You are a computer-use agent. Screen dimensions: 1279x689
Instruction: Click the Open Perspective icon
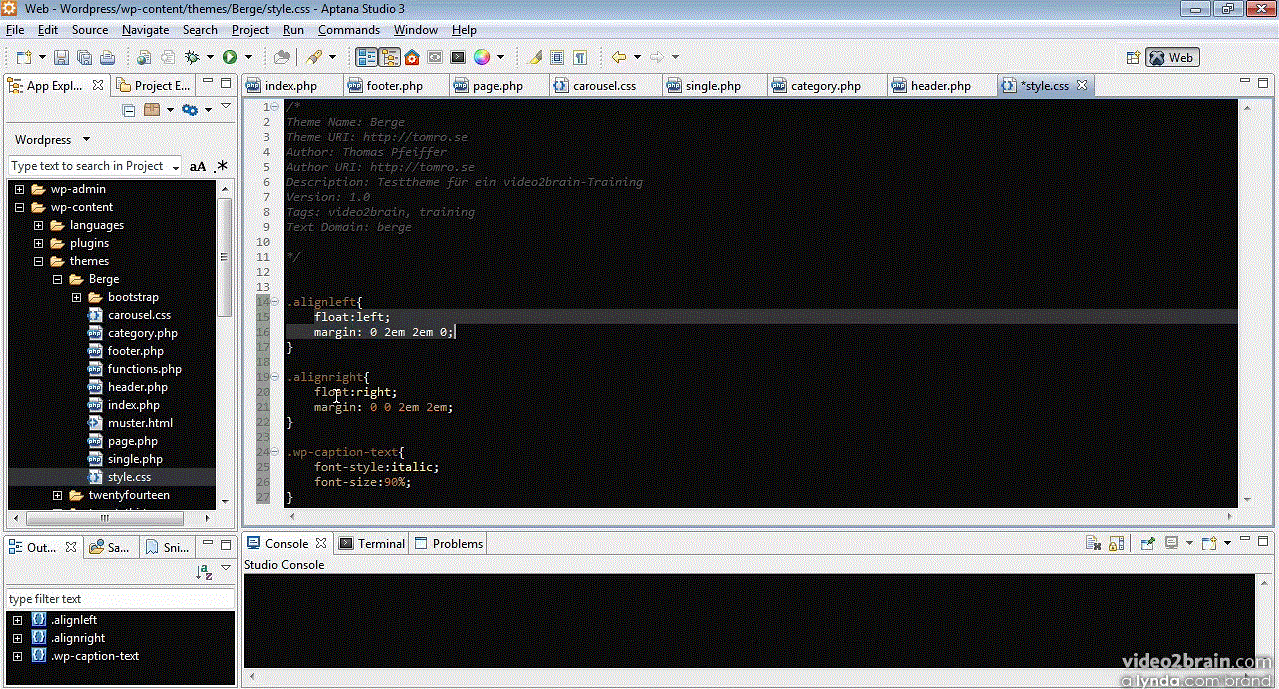pos(1133,57)
